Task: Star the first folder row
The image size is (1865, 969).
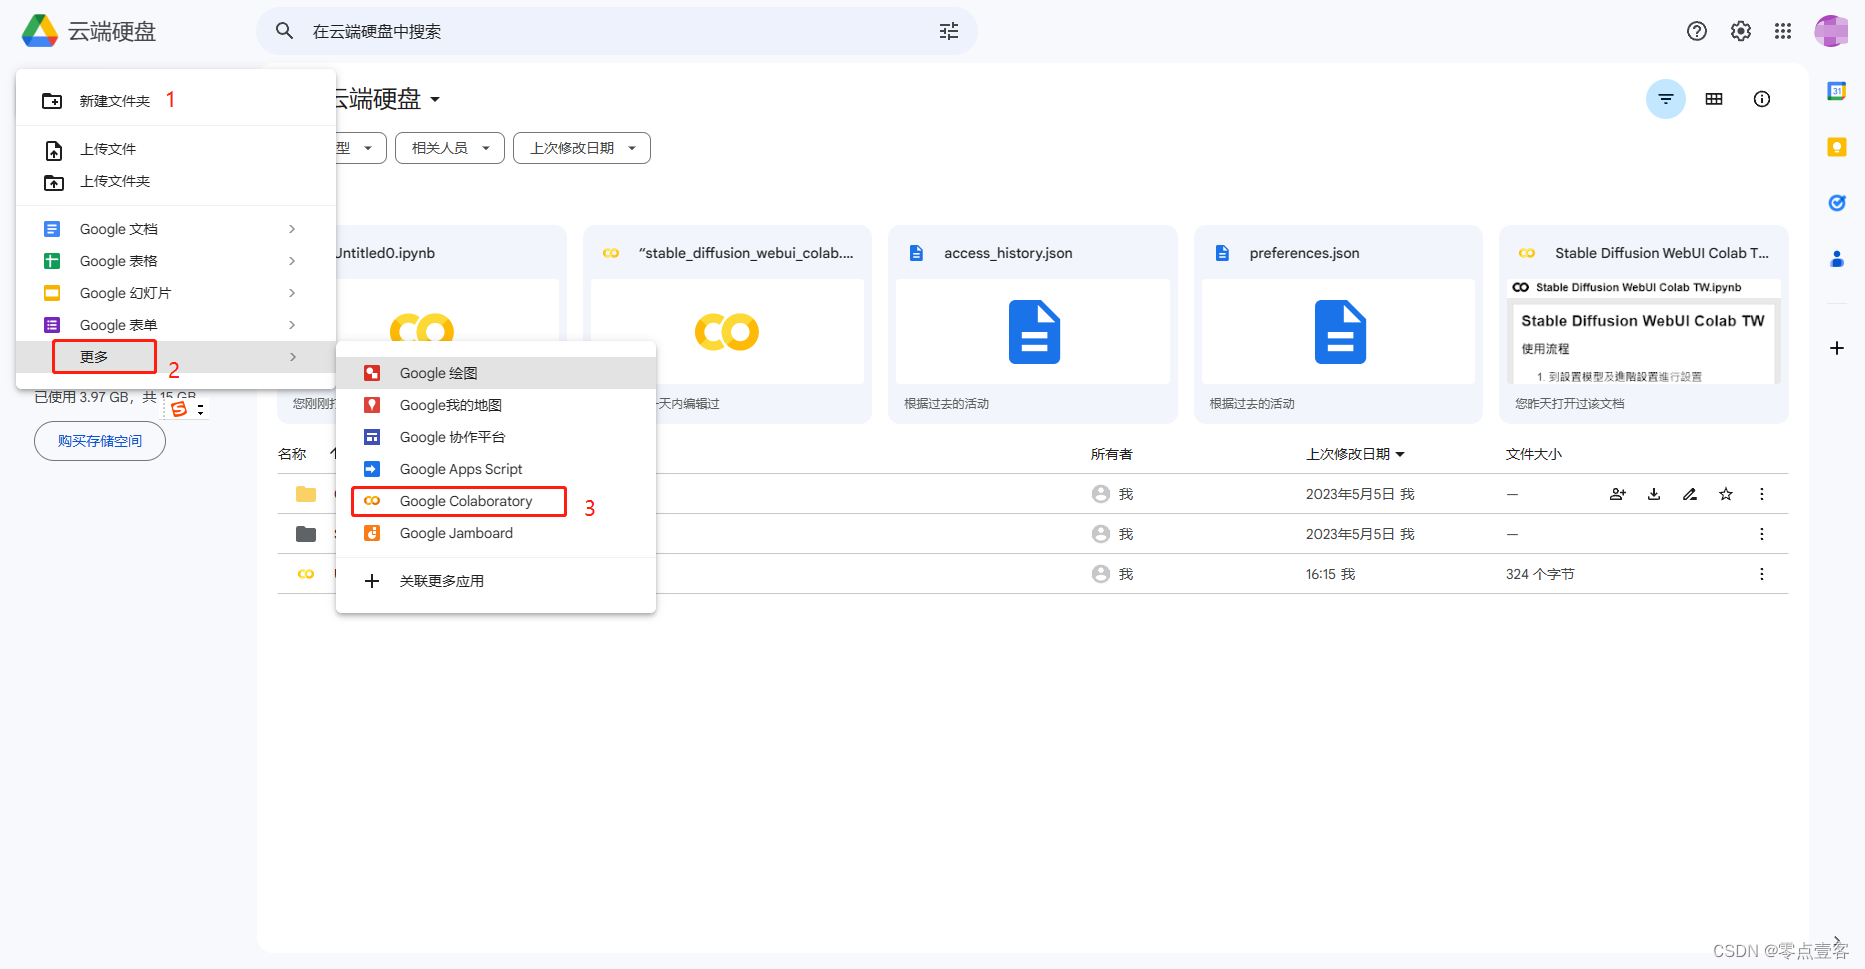Action: pos(1726,494)
